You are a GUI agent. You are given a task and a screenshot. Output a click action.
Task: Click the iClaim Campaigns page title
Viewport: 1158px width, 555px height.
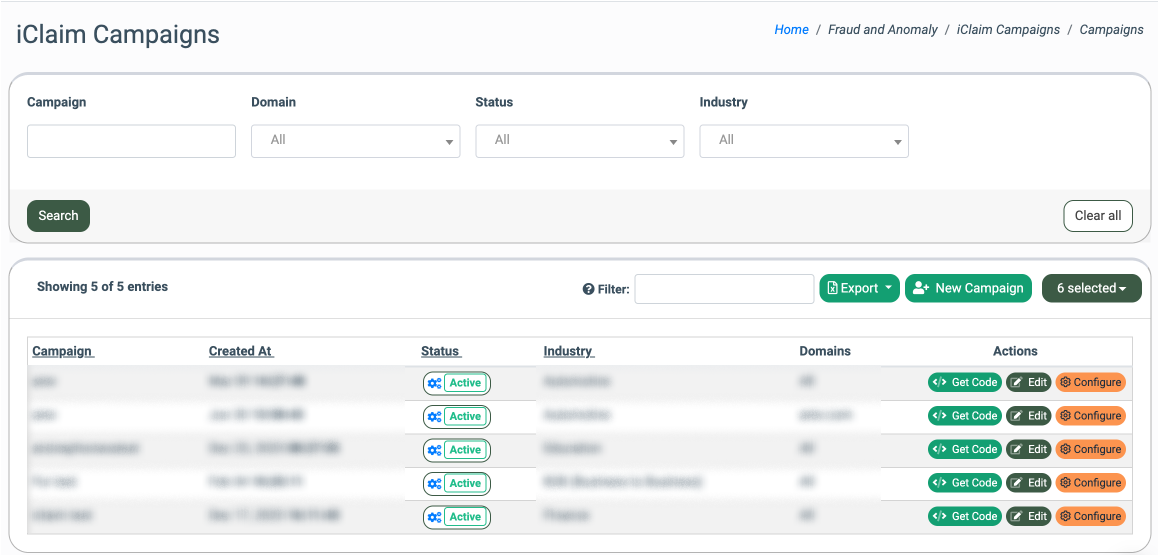118,35
